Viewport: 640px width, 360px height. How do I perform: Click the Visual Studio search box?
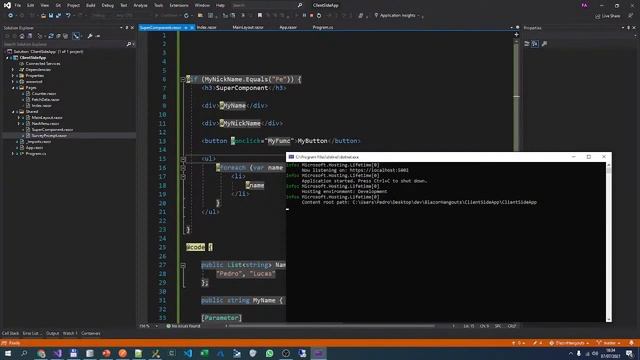click(267, 5)
